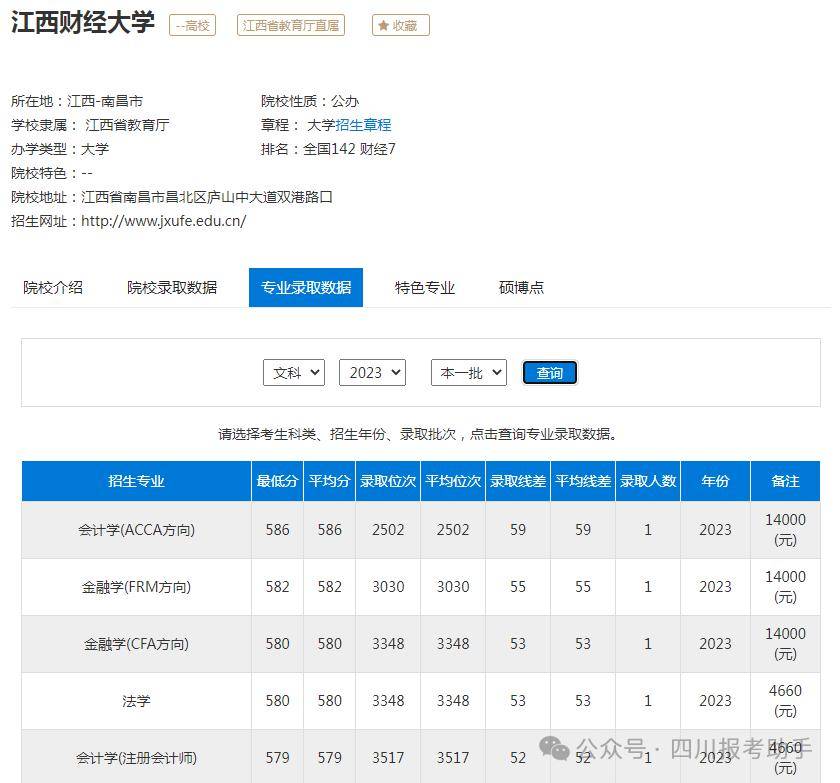Open the 本一批 batch dropdown

pos(469,373)
